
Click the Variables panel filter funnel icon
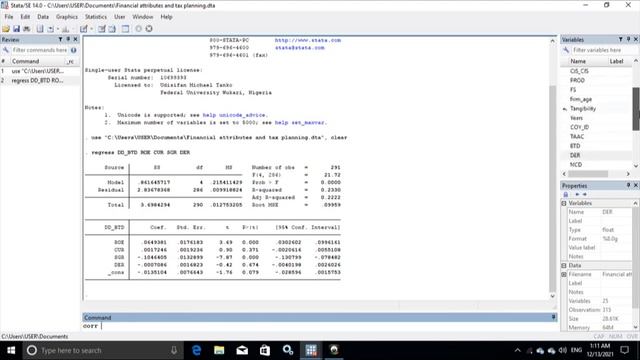tap(620, 39)
